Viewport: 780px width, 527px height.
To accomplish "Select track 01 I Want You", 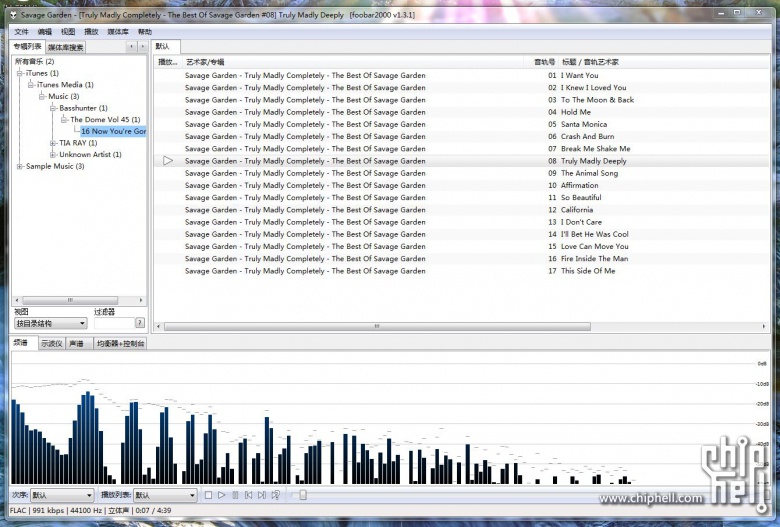I will [461, 75].
